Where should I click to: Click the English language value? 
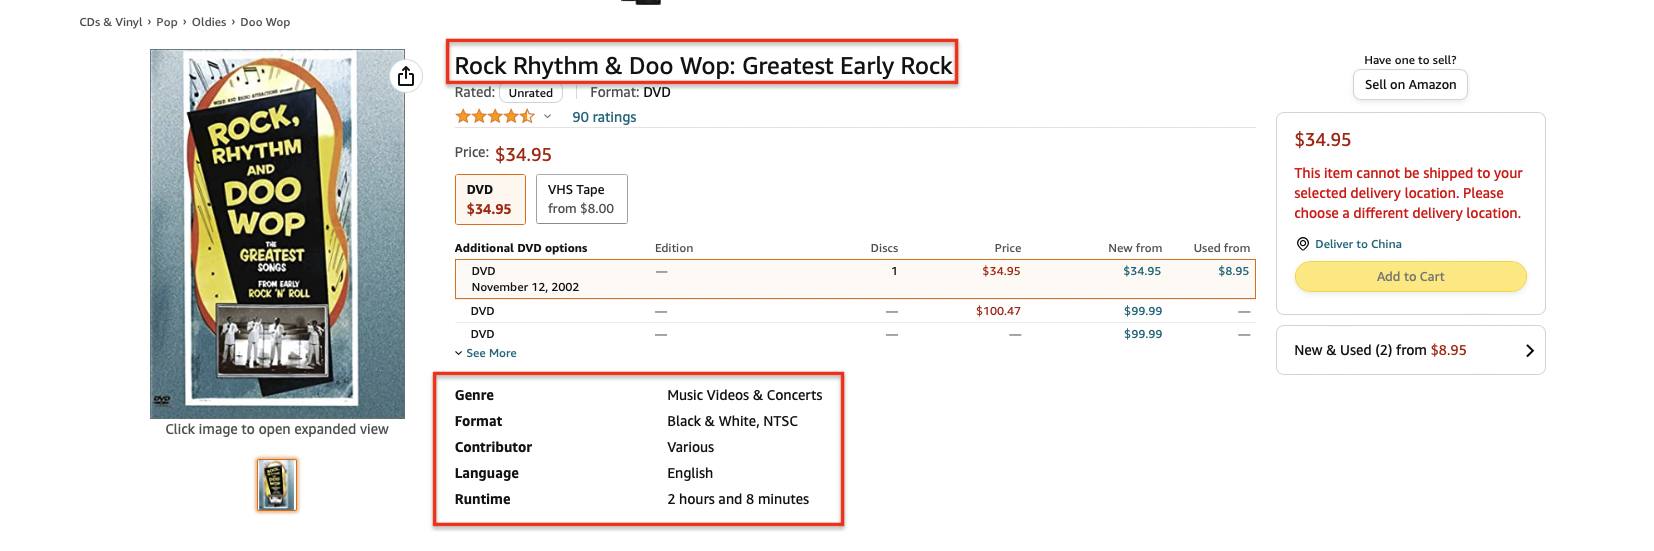click(690, 474)
